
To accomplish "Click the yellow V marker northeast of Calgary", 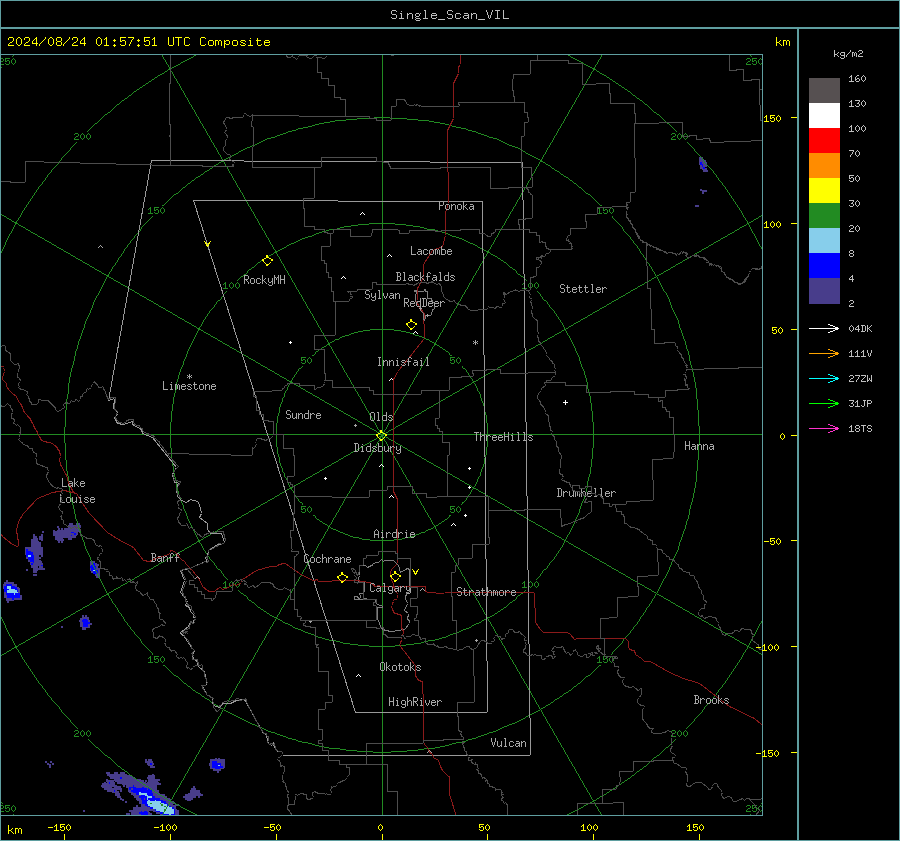I will (416, 572).
